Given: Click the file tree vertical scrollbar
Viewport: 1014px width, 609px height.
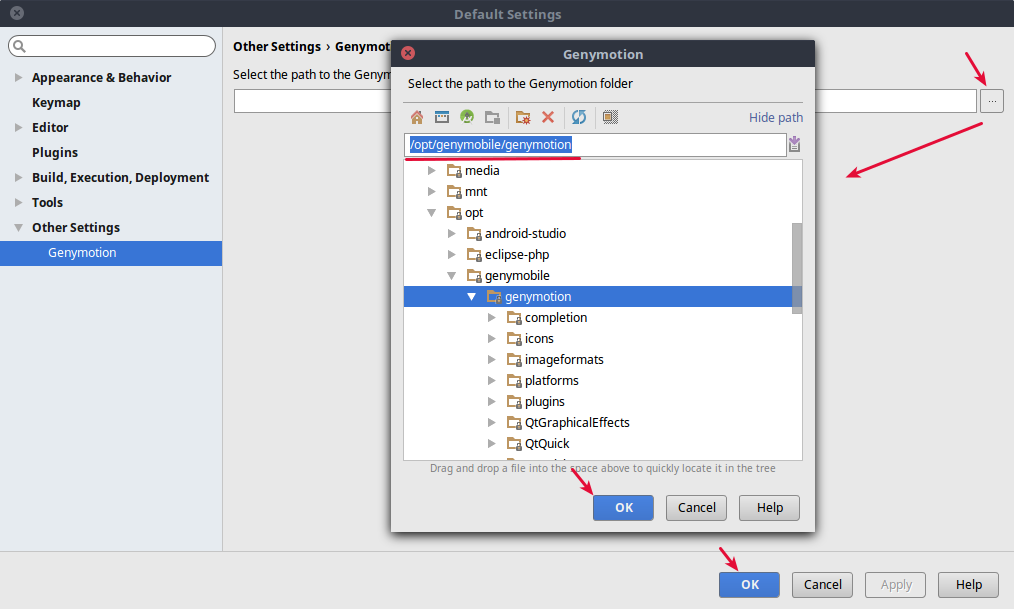Looking at the screenshot, I should tap(797, 267).
